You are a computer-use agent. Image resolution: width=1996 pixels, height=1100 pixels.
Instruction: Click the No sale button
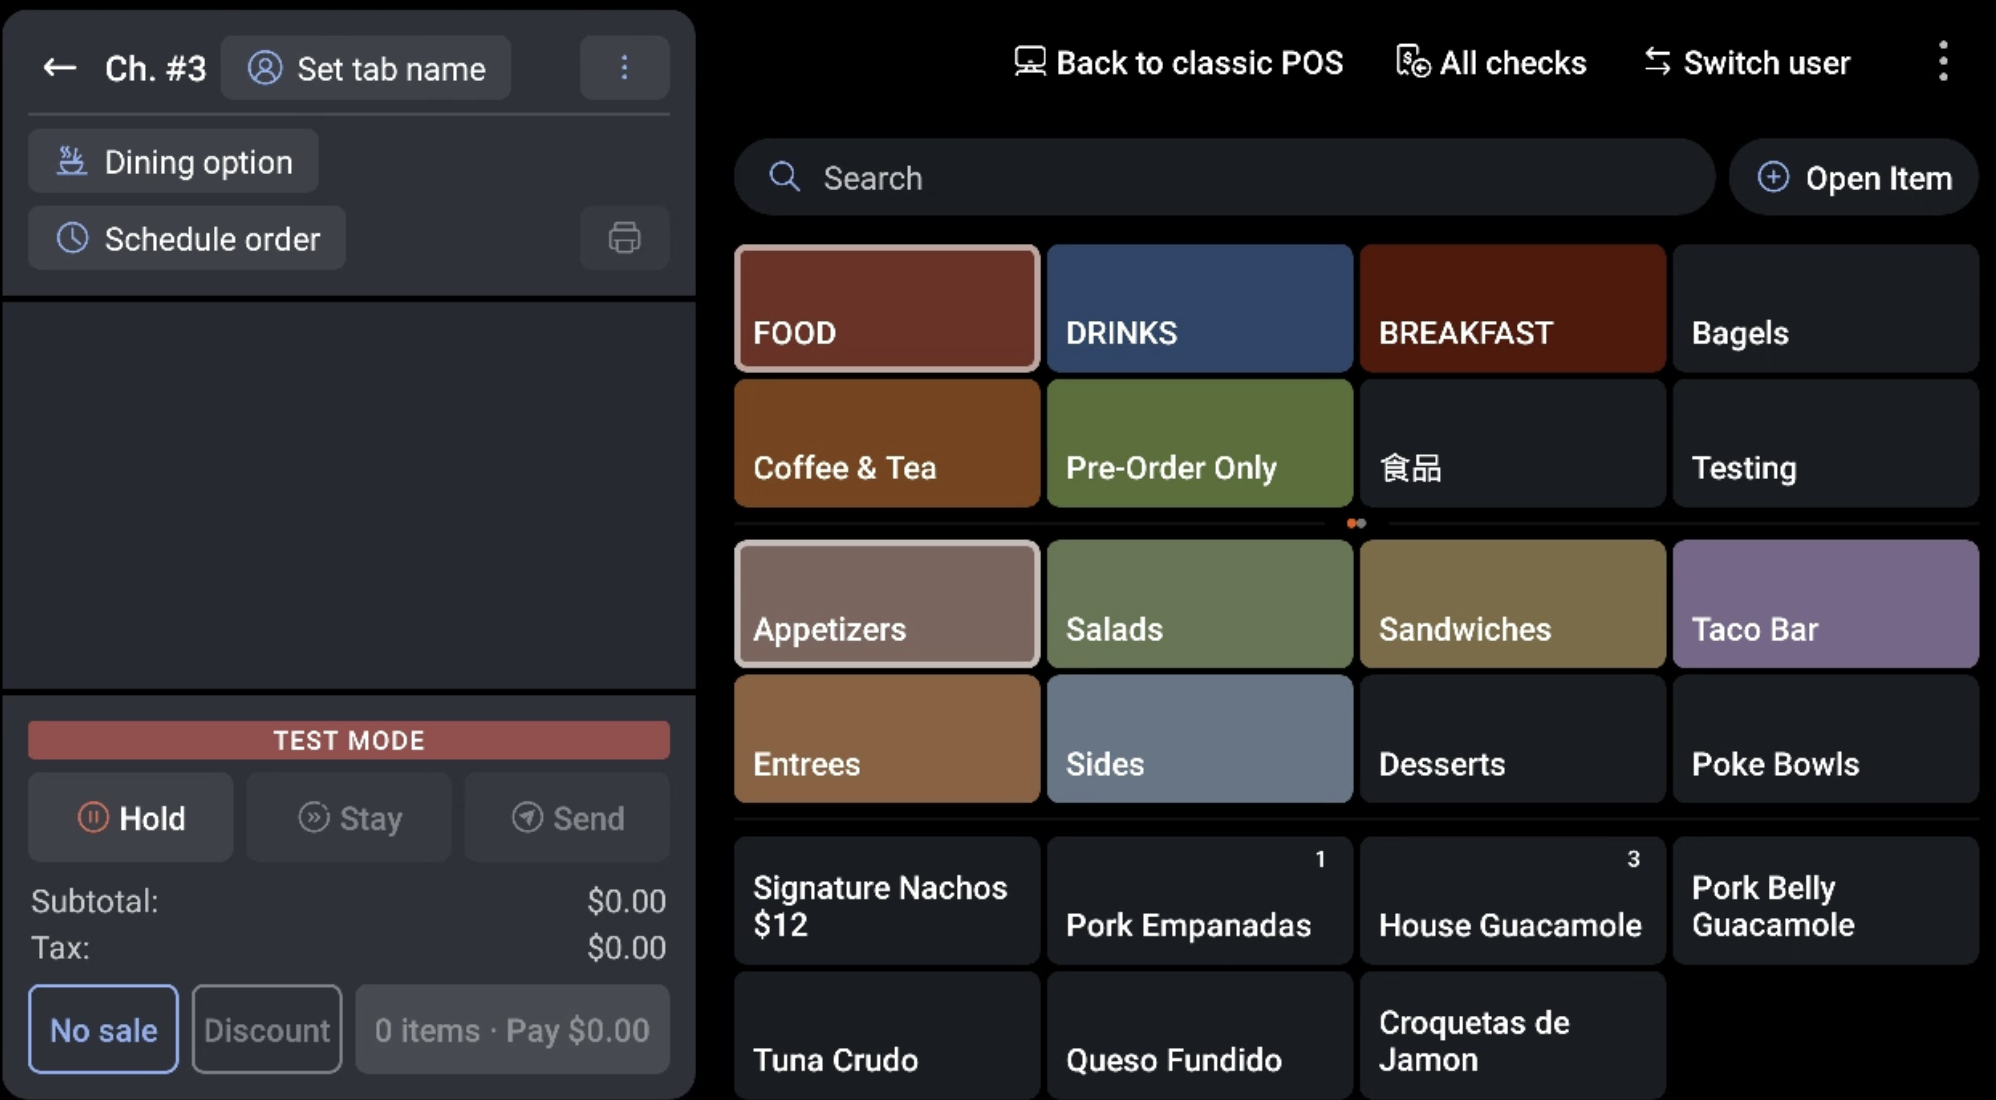(102, 1029)
